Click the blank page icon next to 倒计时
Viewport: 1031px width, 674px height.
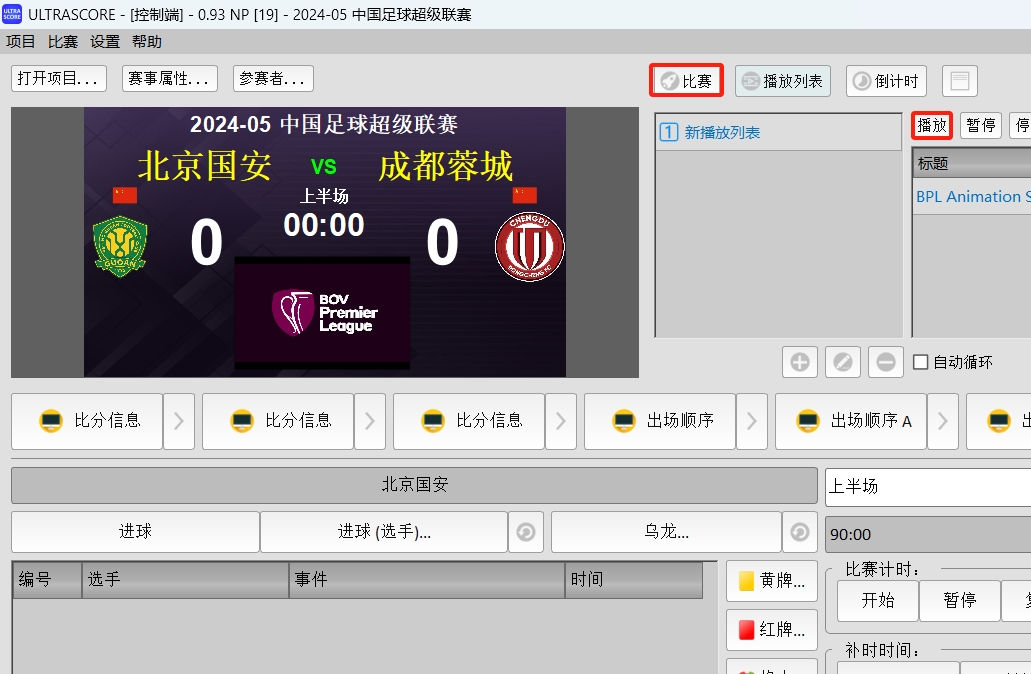point(959,81)
